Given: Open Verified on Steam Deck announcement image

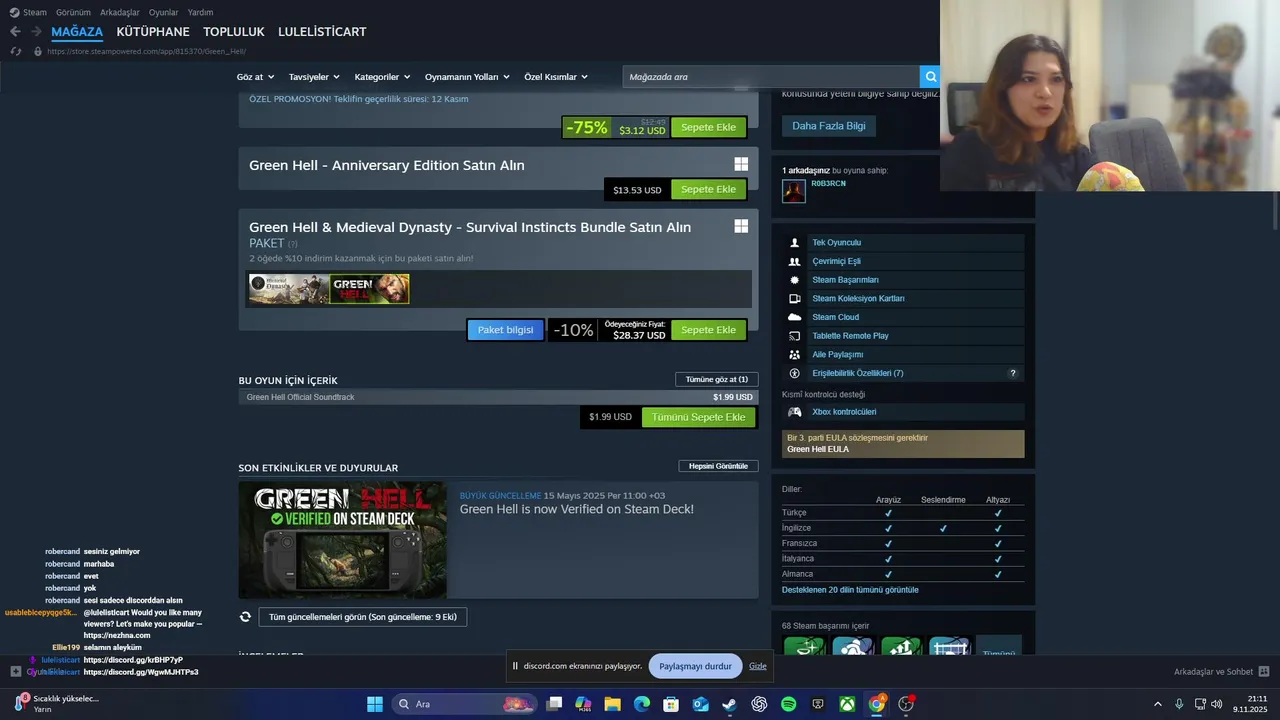Looking at the screenshot, I should (342, 540).
